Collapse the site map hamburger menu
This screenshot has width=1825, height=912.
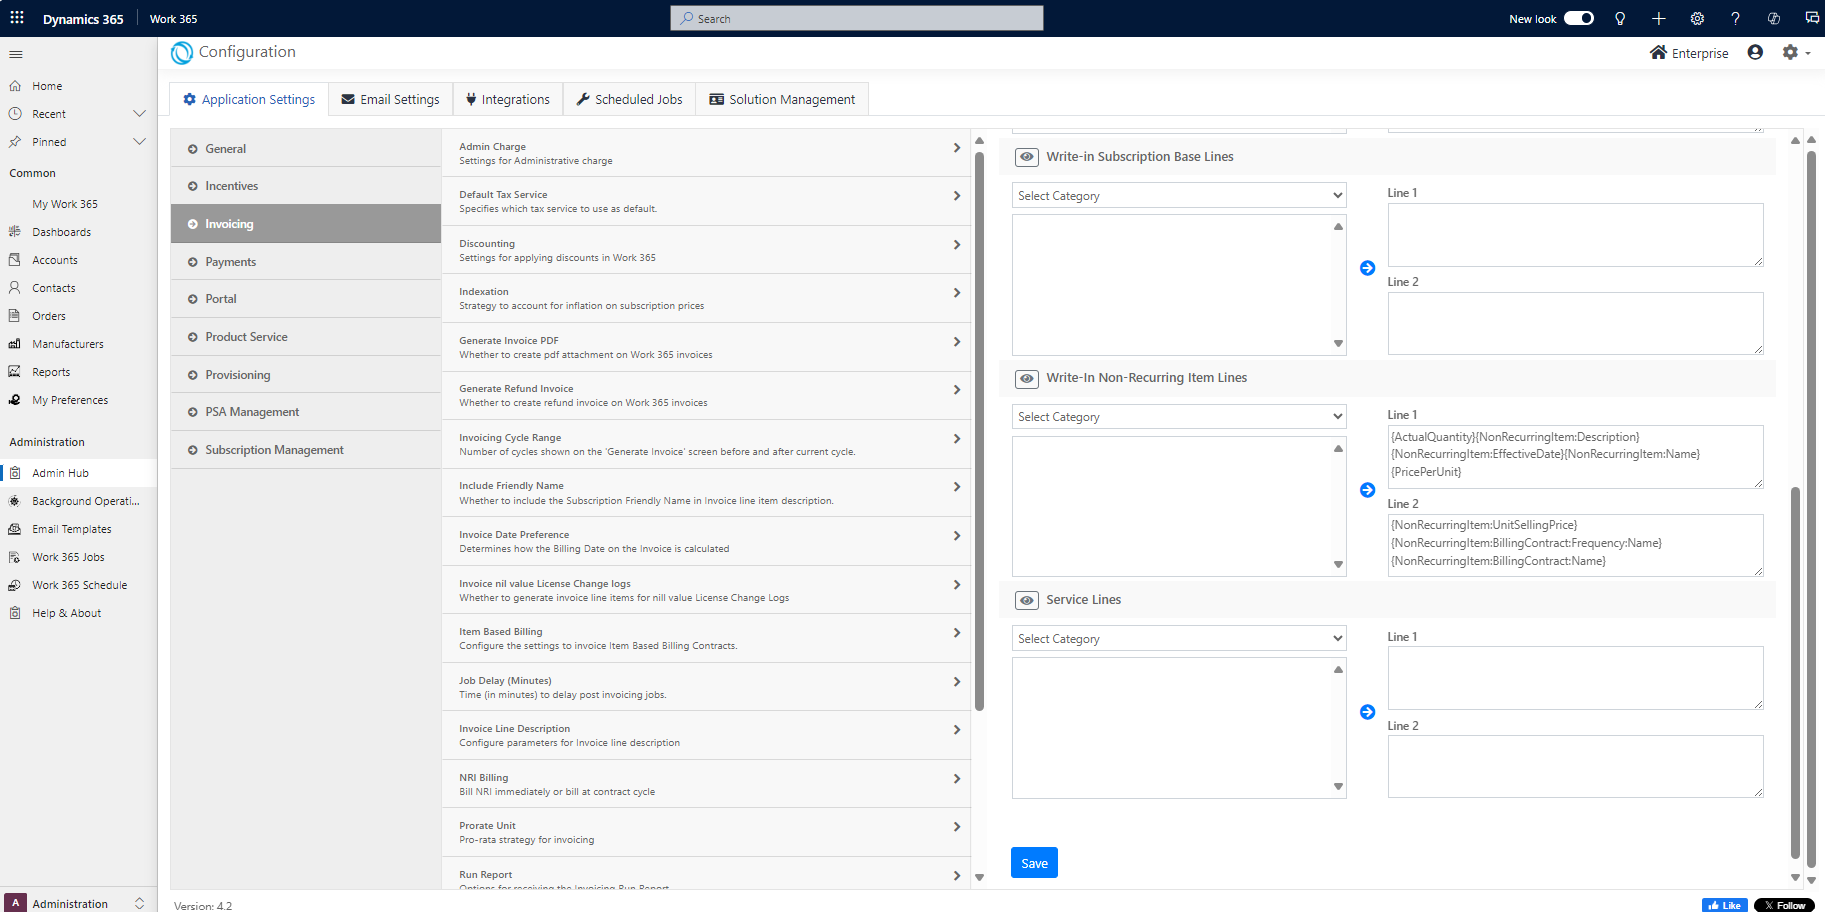tap(16, 54)
